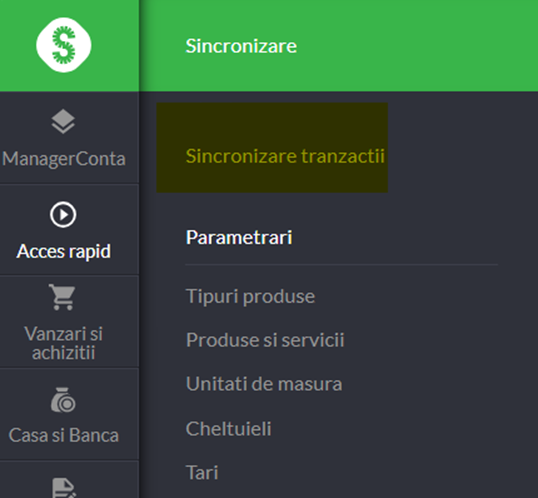Click the Acces rapid play-circle icon
Image resolution: width=538 pixels, height=498 pixels.
63,215
